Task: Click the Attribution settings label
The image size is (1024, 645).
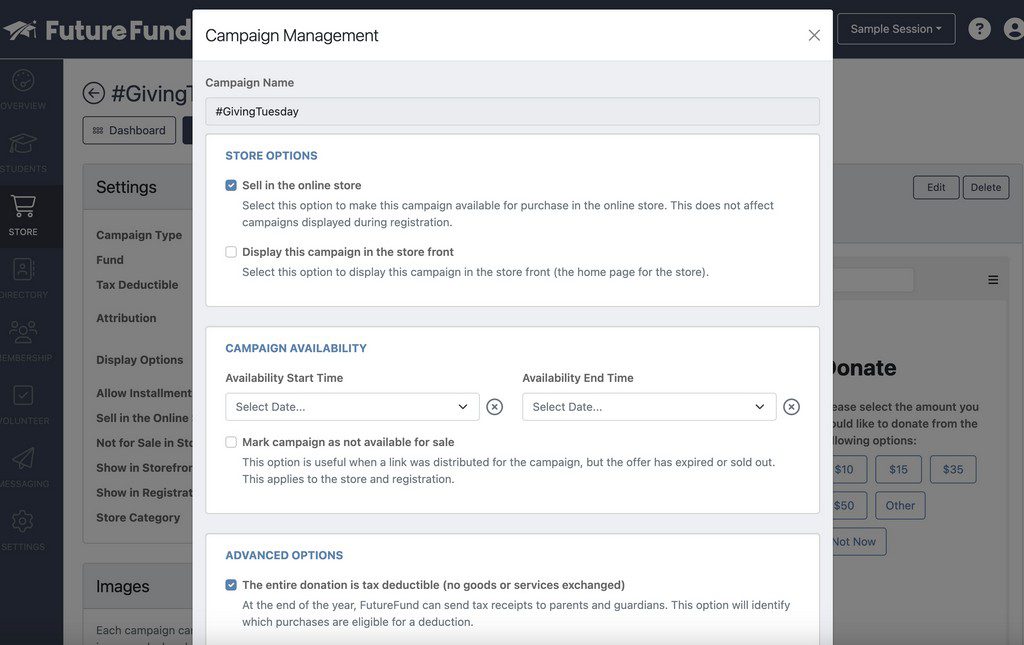Action: 126,318
